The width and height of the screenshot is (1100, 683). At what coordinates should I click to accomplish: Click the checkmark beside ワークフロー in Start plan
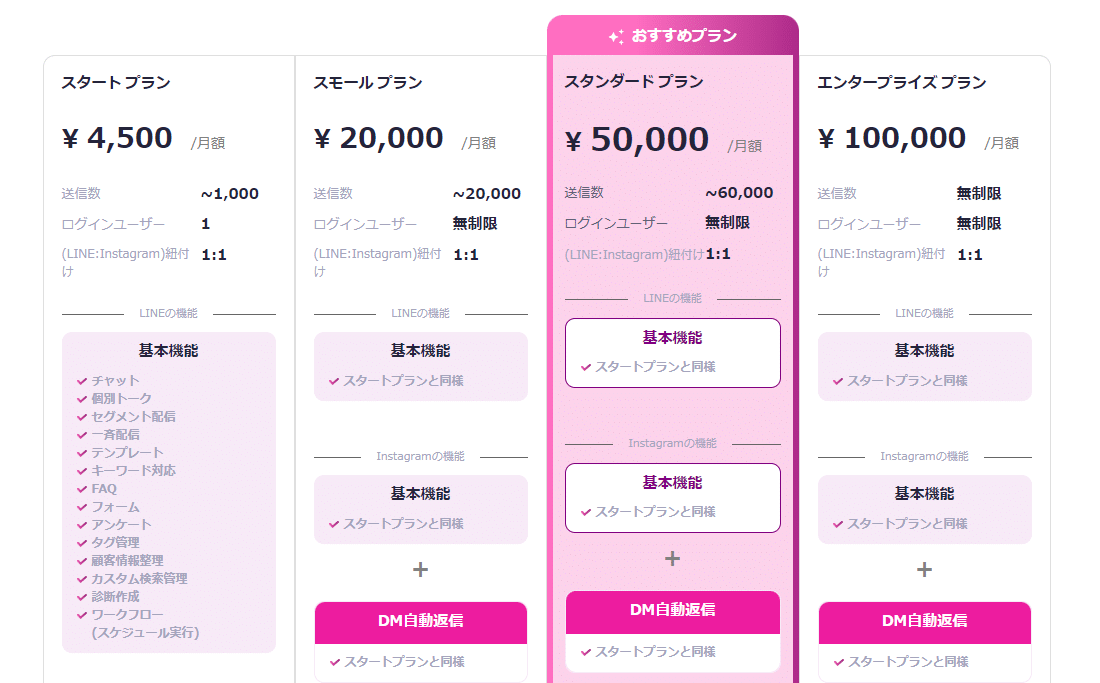tap(82, 615)
